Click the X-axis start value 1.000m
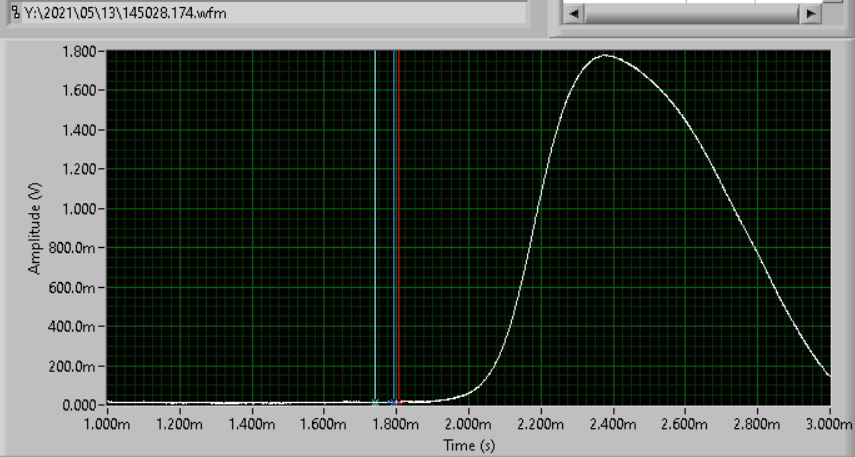855x457 pixels. click(107, 424)
